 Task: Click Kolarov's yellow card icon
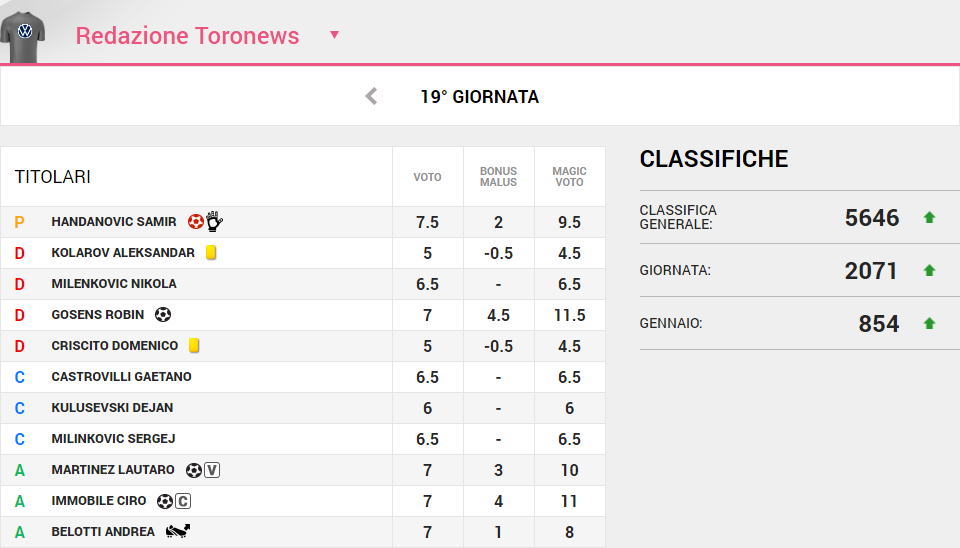point(211,253)
